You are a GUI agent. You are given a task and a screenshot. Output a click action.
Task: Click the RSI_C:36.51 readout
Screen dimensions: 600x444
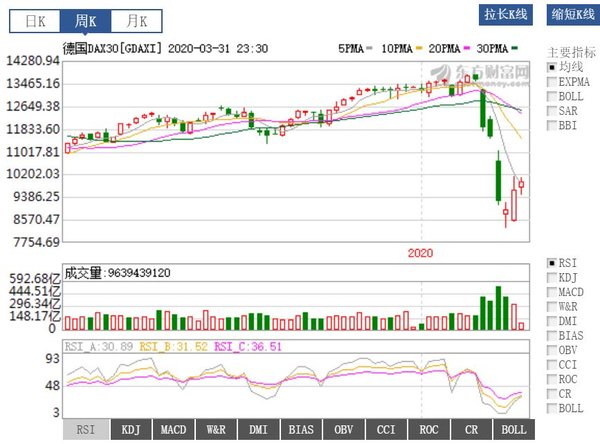coord(248,347)
